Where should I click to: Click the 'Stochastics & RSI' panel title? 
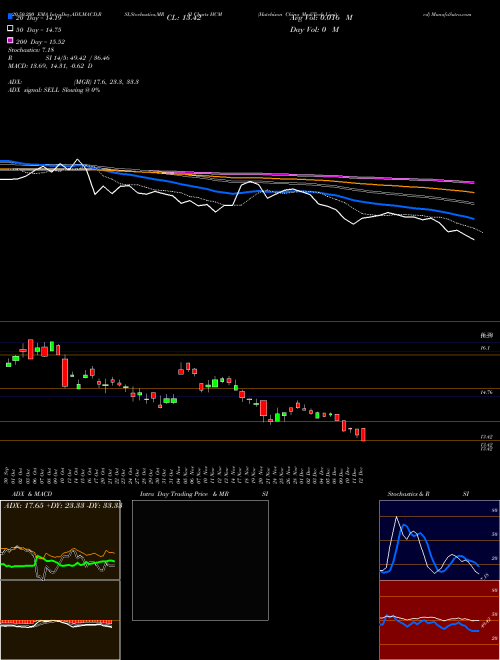point(428,494)
